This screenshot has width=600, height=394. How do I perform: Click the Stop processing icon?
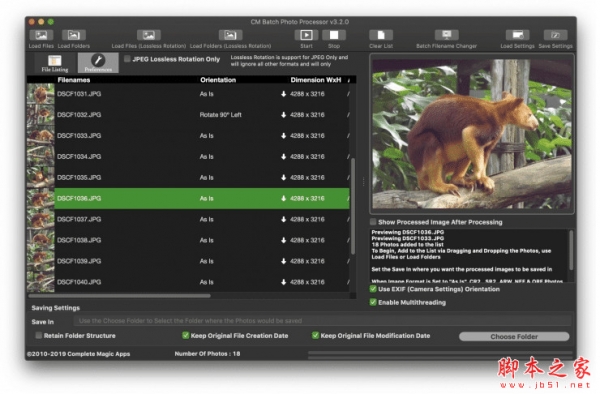(x=334, y=35)
